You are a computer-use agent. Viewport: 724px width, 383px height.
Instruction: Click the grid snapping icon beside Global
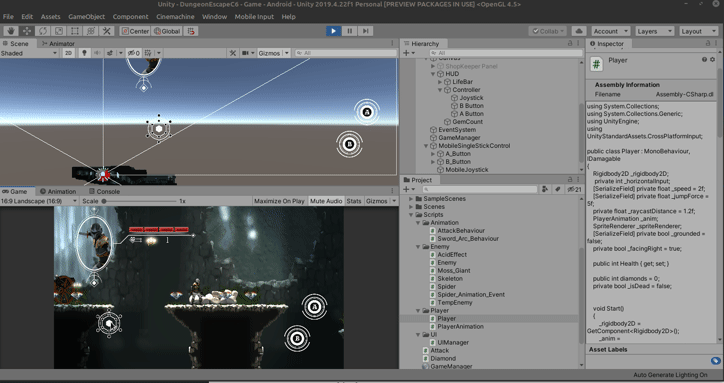[191, 31]
